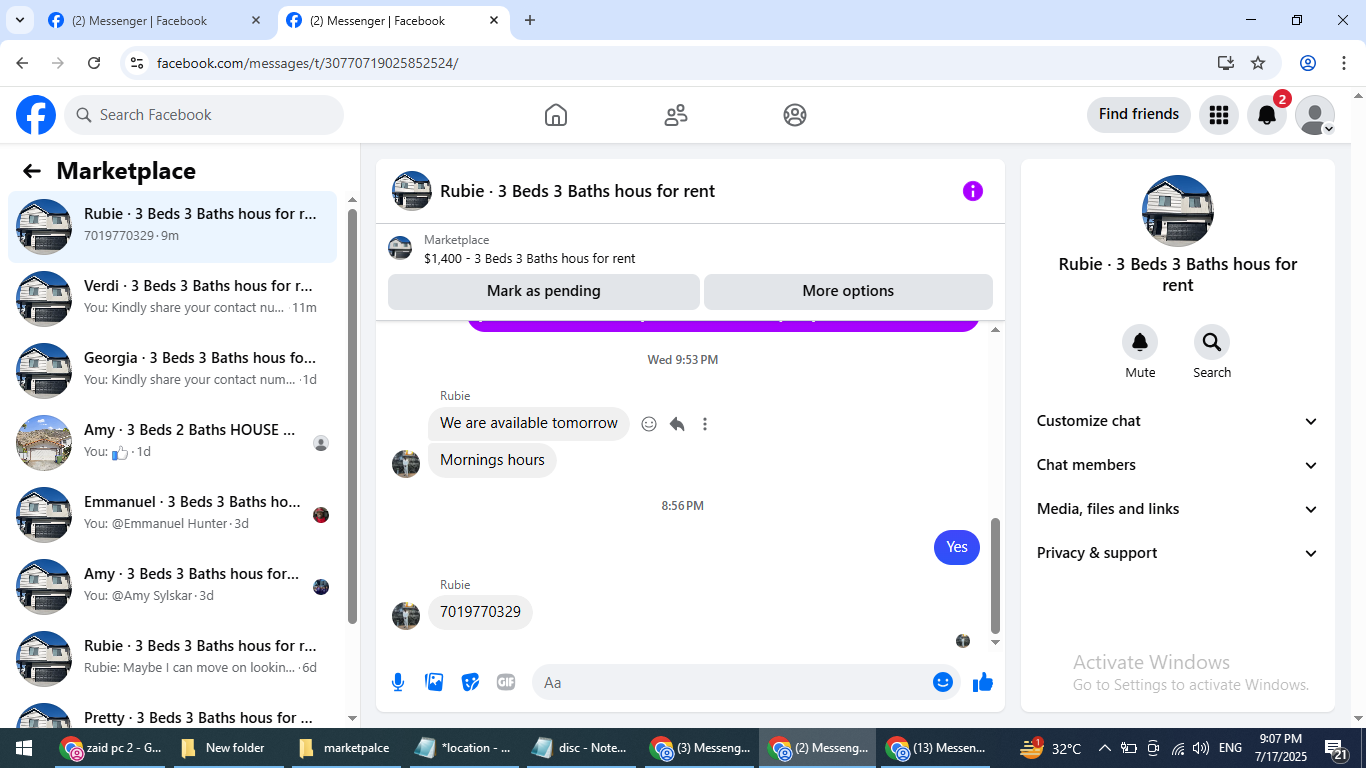Send a voice clip with the microphone
This screenshot has height=768, width=1366.
[398, 682]
